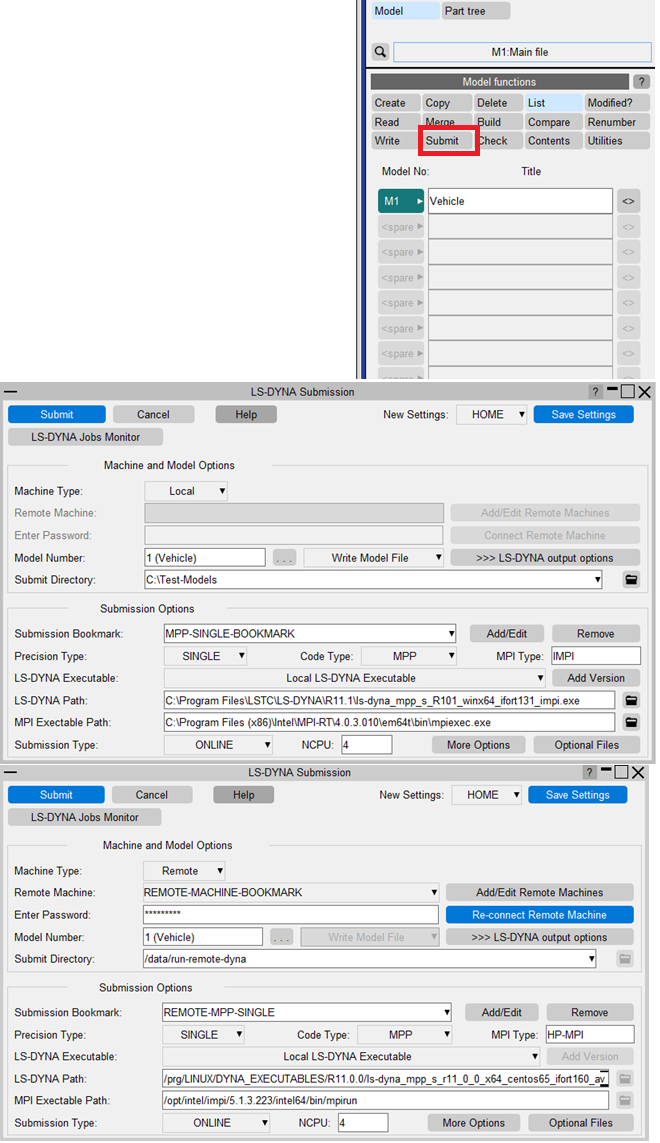
Task: Click the Utilities button in Model functions
Action: (x=610, y=141)
